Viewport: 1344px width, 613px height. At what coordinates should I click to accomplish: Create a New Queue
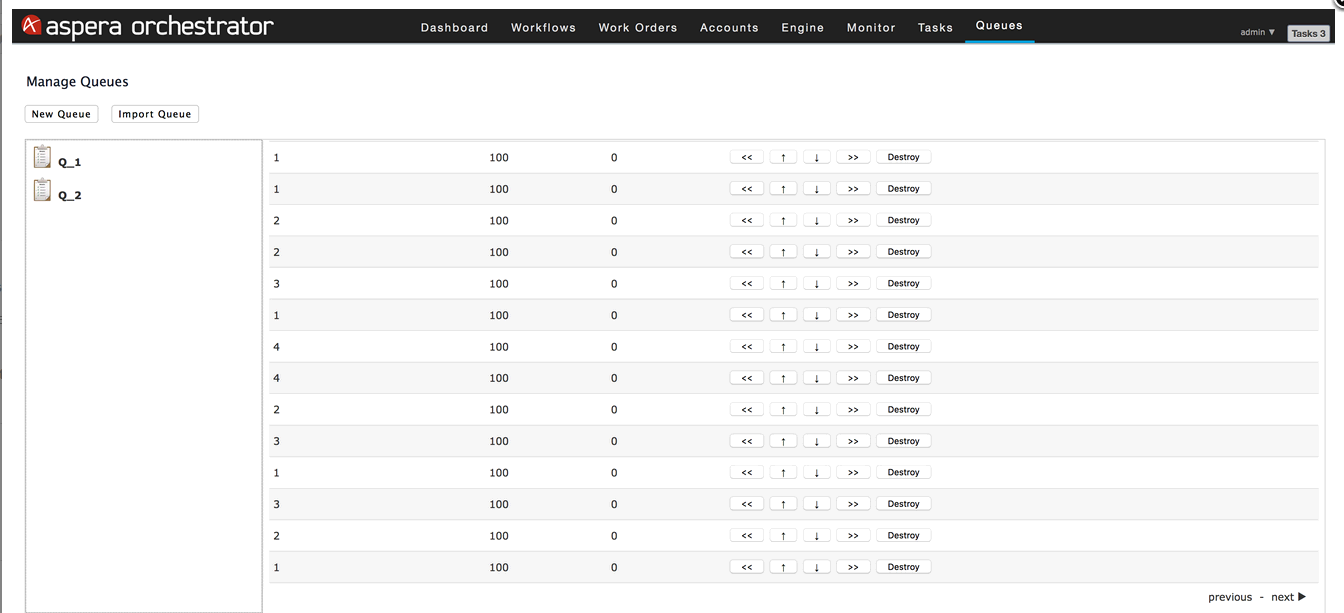pos(61,114)
